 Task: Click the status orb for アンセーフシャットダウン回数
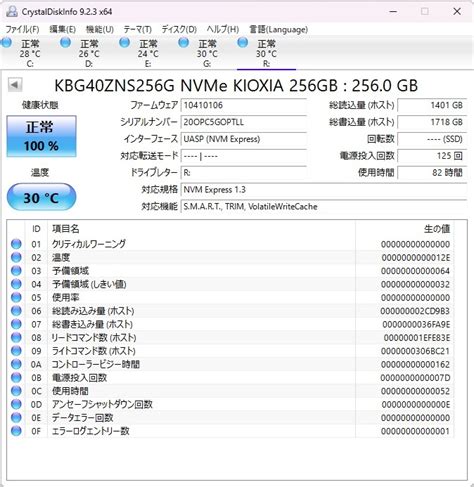point(16,404)
